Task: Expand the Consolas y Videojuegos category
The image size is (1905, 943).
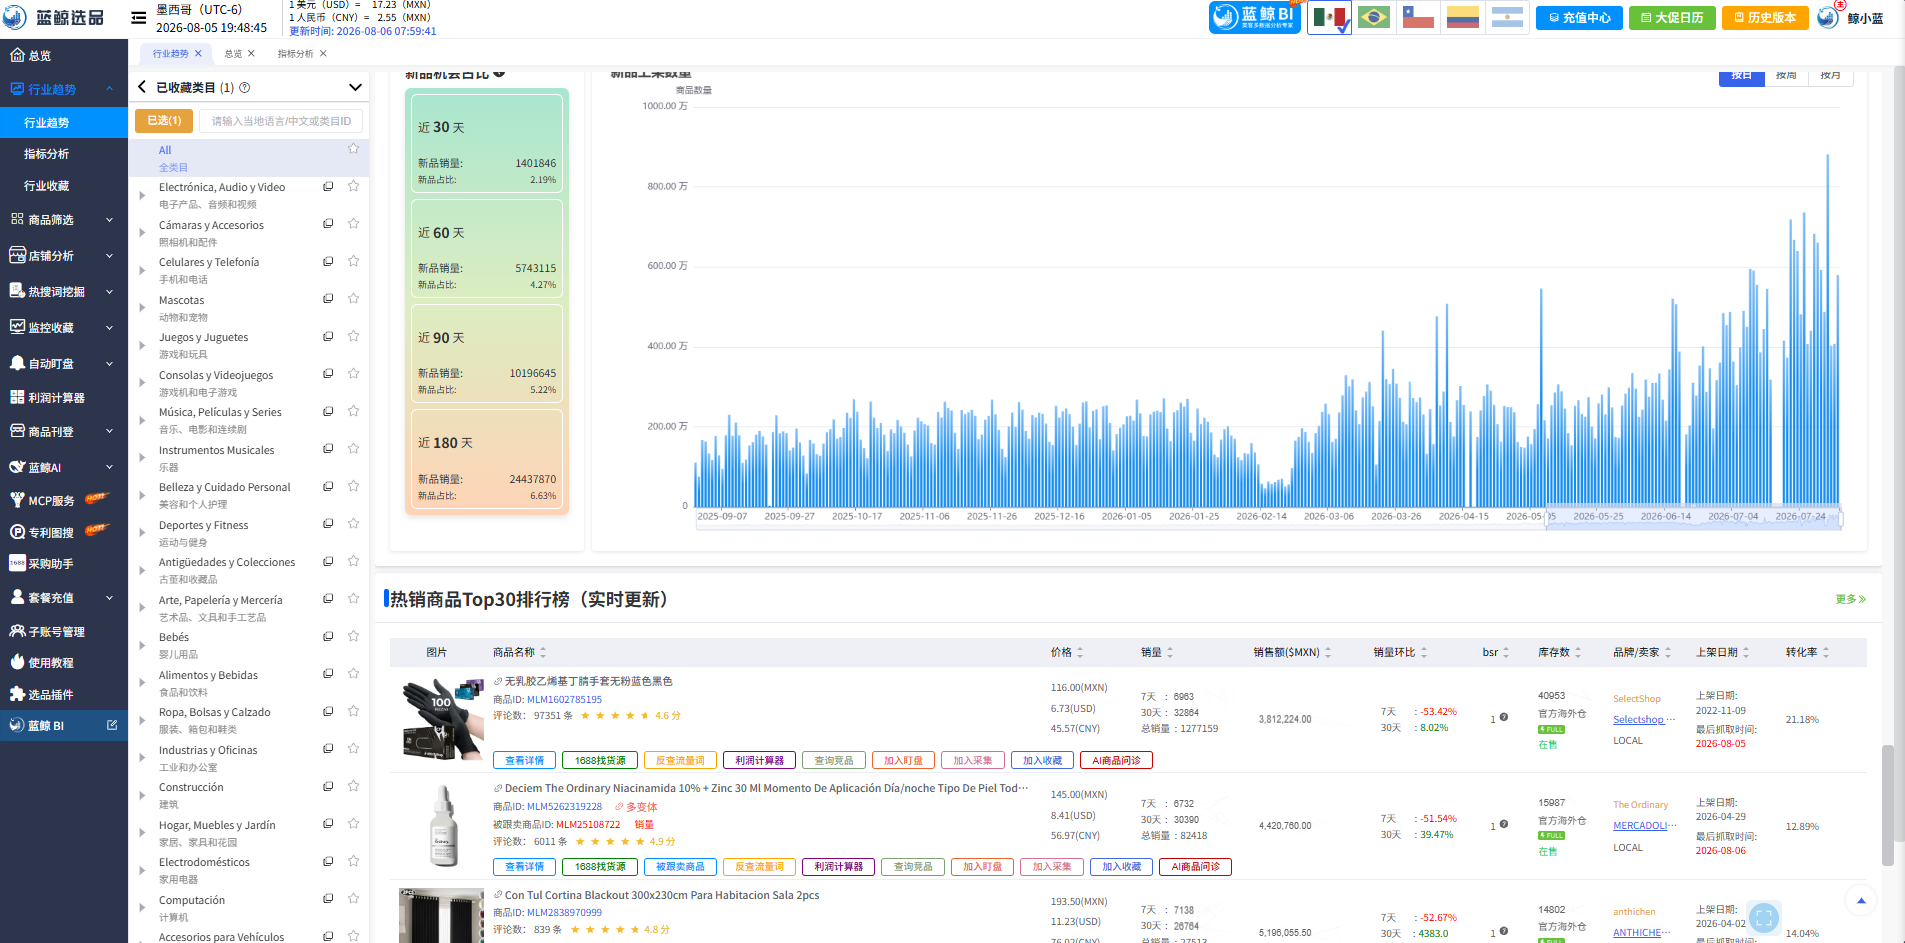Action: tap(142, 383)
